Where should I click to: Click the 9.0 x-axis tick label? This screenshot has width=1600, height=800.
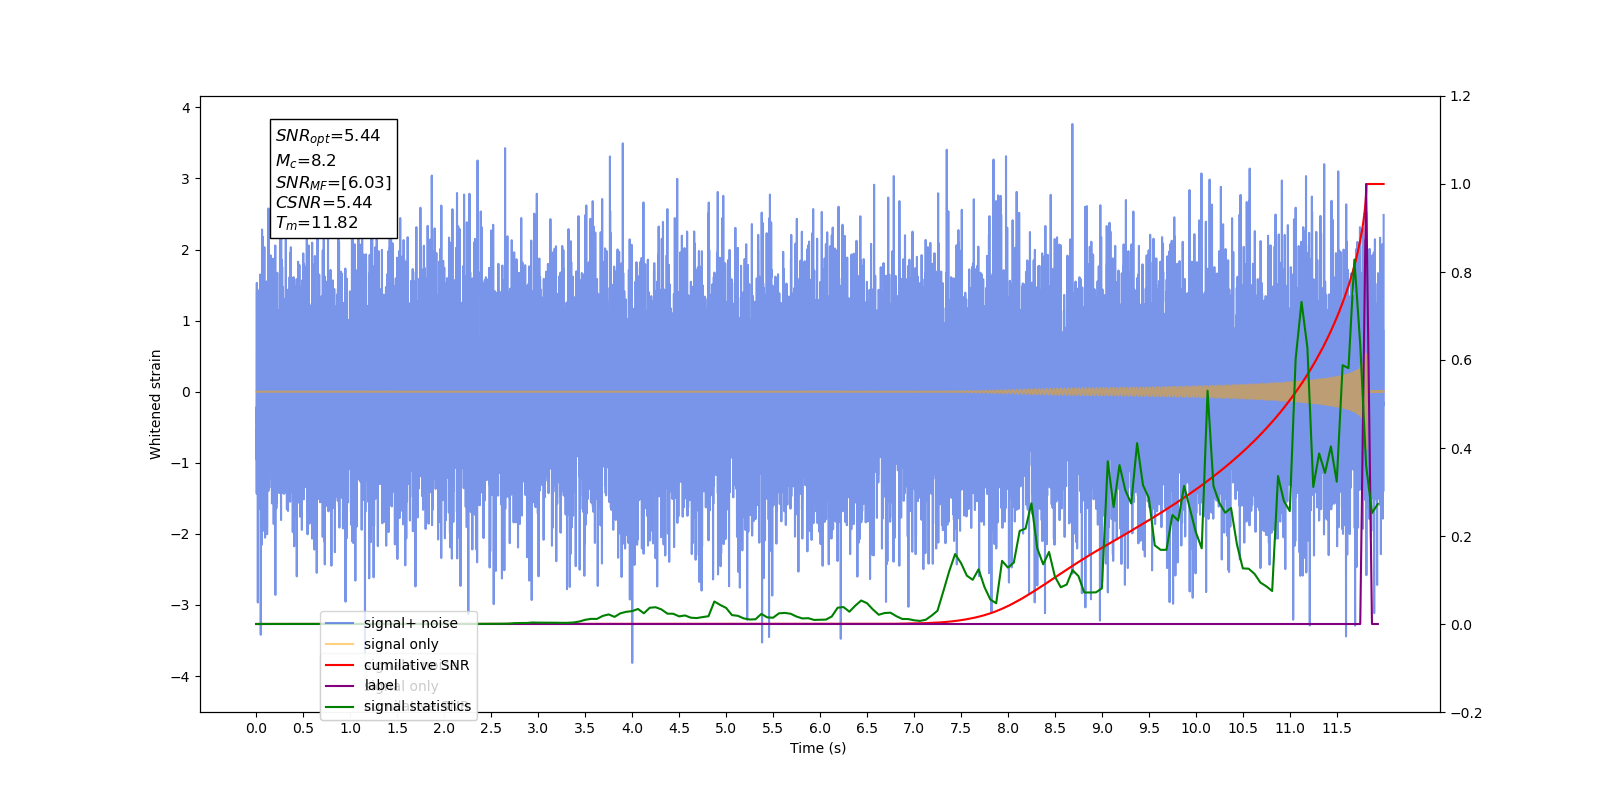pyautogui.click(x=1102, y=728)
